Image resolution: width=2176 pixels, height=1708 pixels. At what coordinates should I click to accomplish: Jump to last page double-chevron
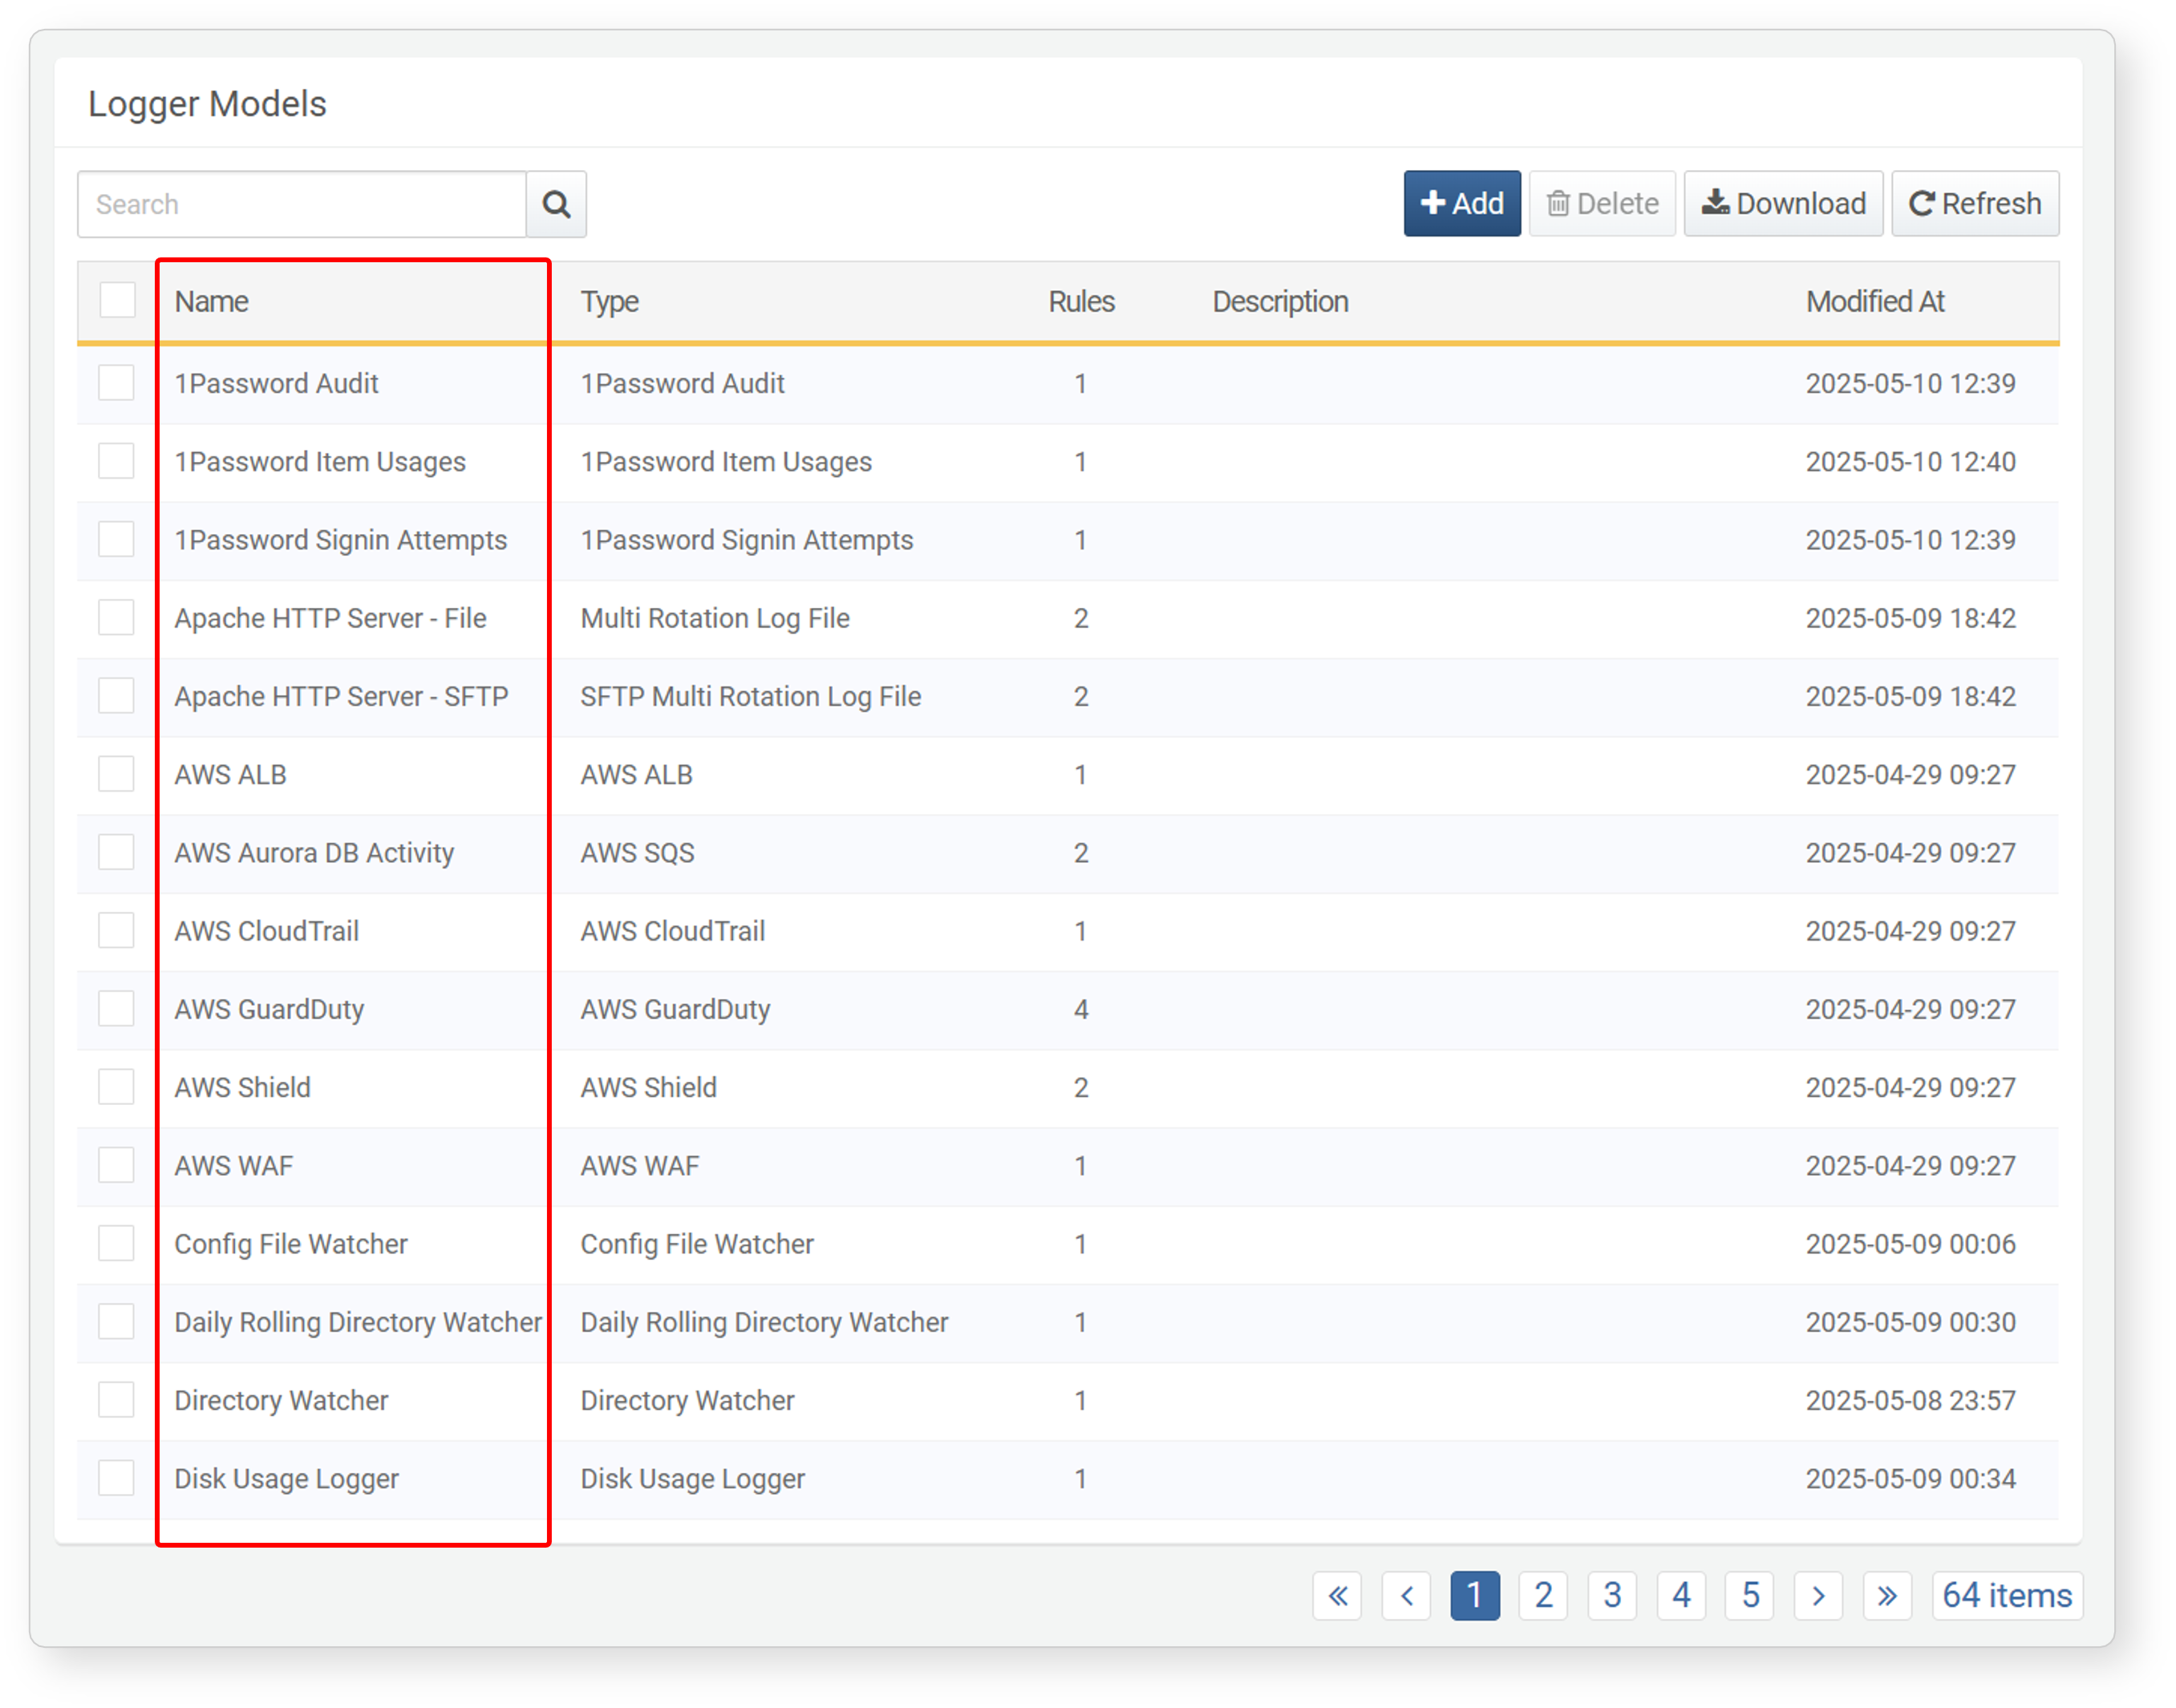click(x=1887, y=1595)
